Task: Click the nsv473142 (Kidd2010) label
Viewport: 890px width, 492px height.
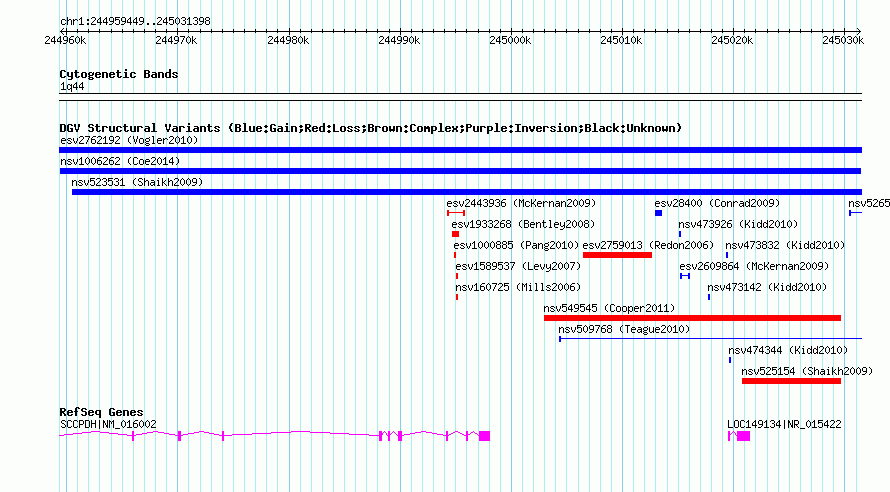Action: (x=767, y=287)
